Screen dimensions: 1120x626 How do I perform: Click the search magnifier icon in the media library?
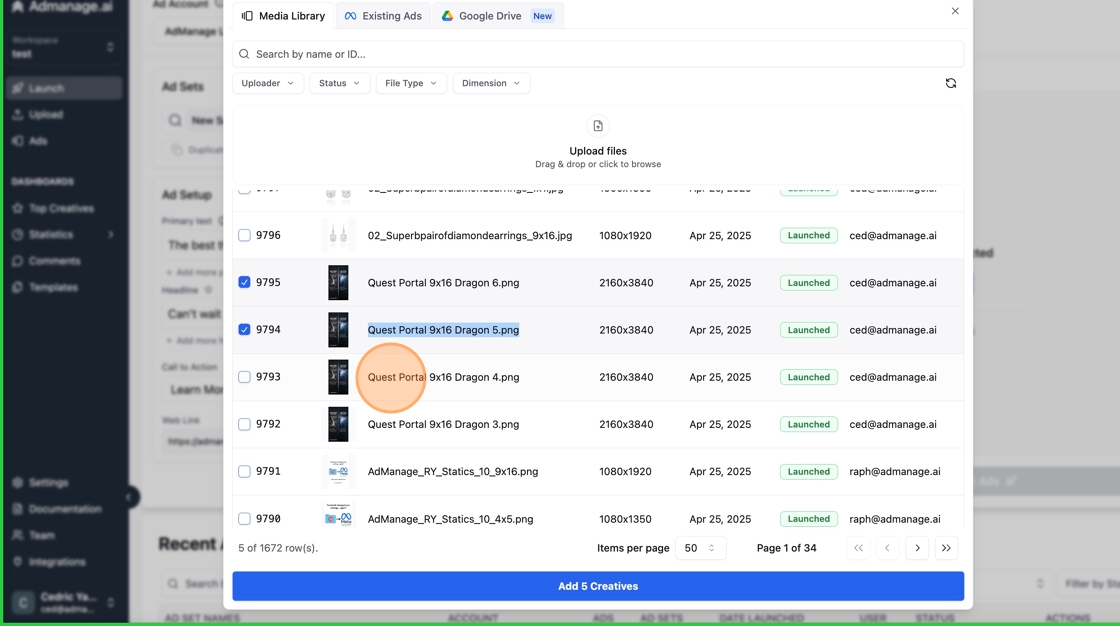[x=244, y=54]
